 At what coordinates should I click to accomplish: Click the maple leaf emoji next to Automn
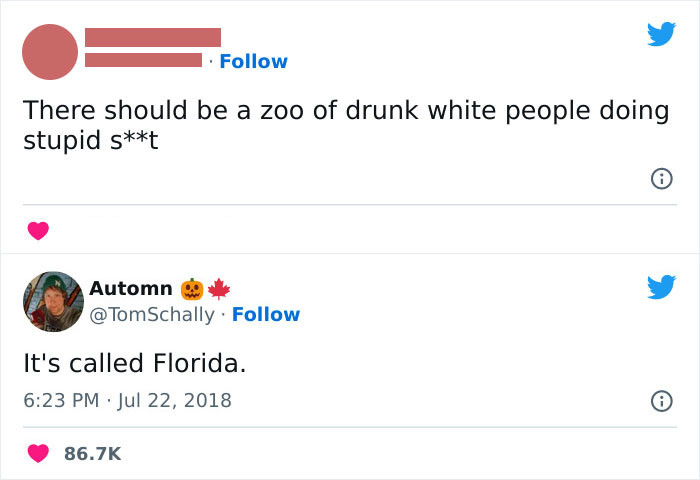(218, 289)
